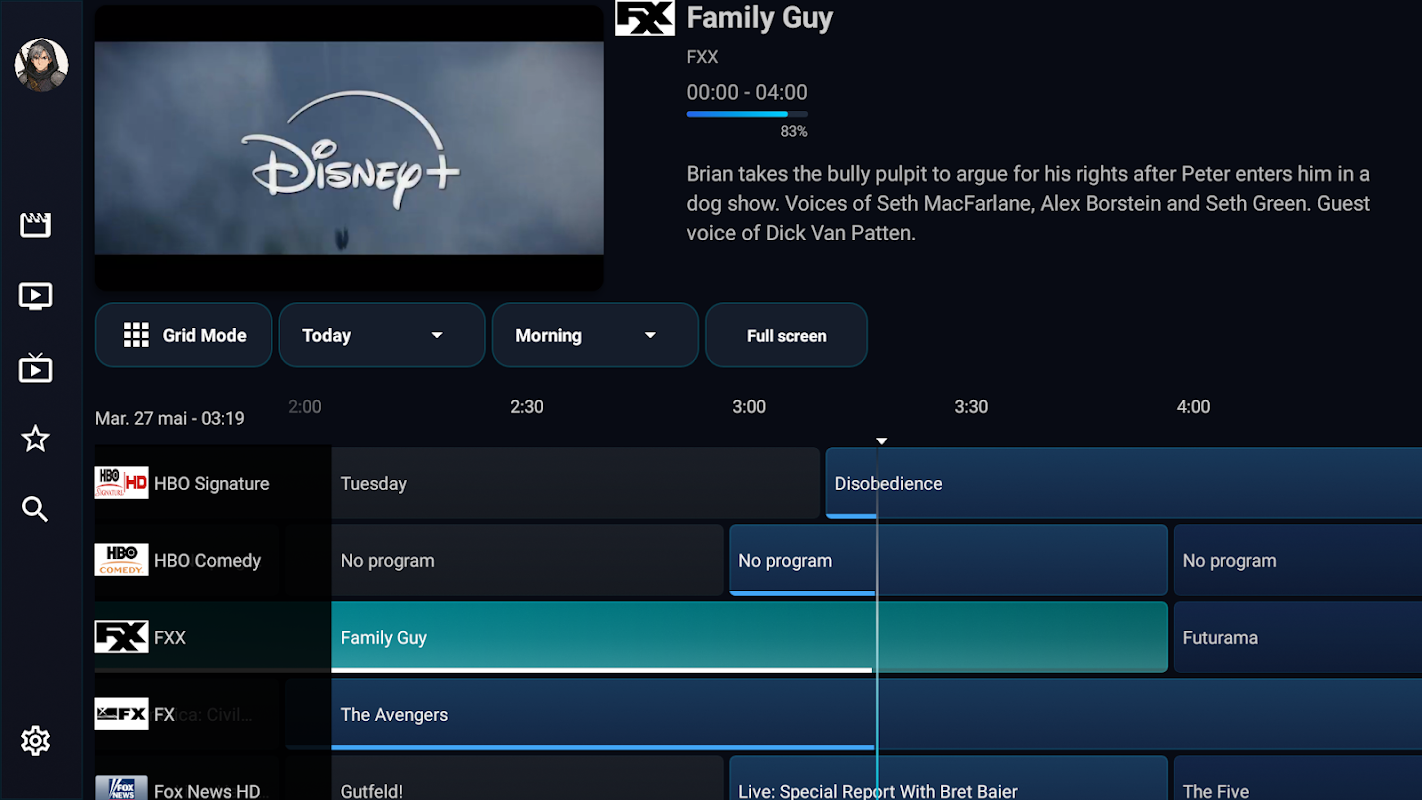This screenshot has width=1422, height=800.
Task: Select the Family Guy program on FXX
Action: click(749, 637)
